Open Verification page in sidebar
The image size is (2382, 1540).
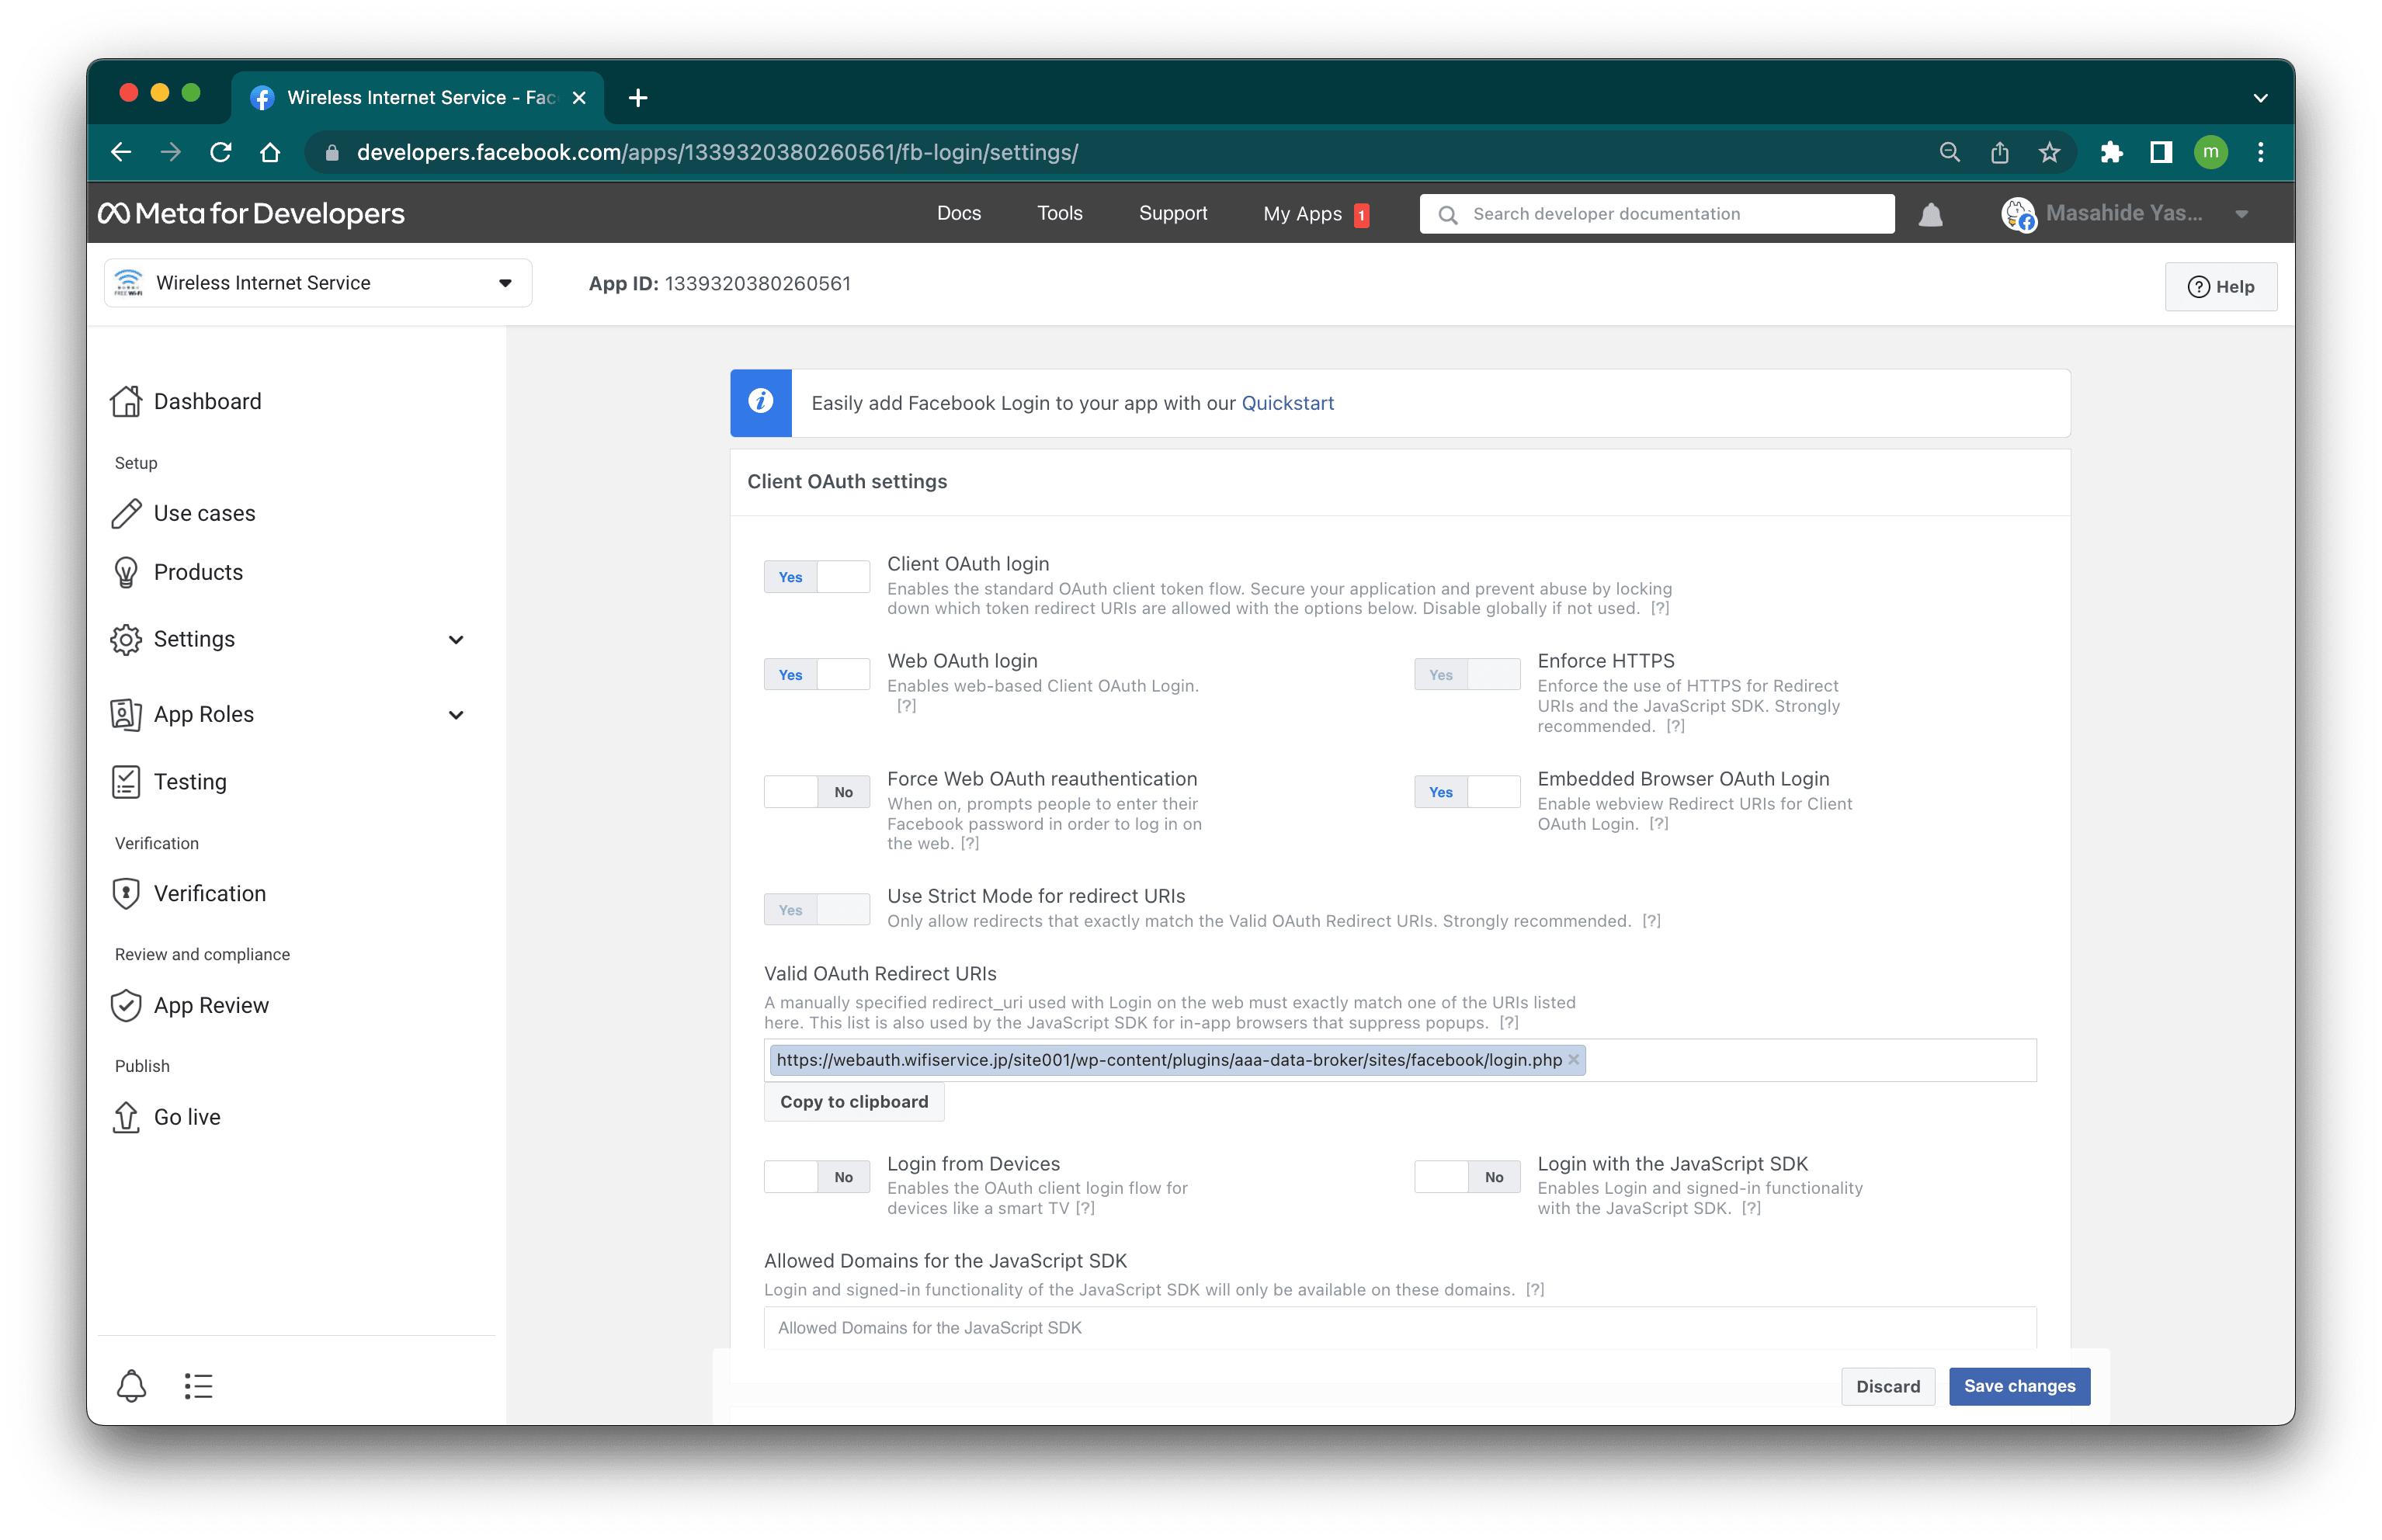188,893
